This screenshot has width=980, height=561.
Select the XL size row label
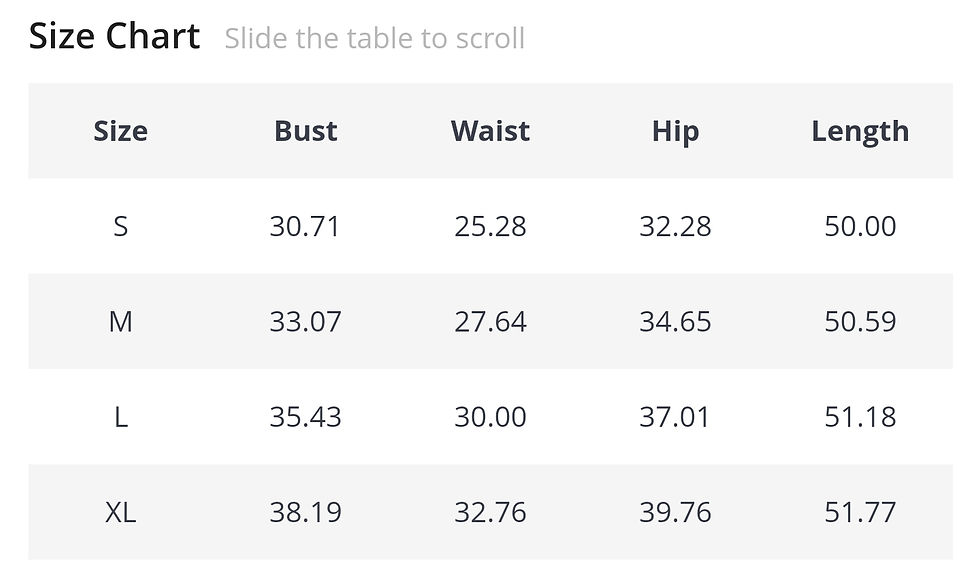point(121,512)
